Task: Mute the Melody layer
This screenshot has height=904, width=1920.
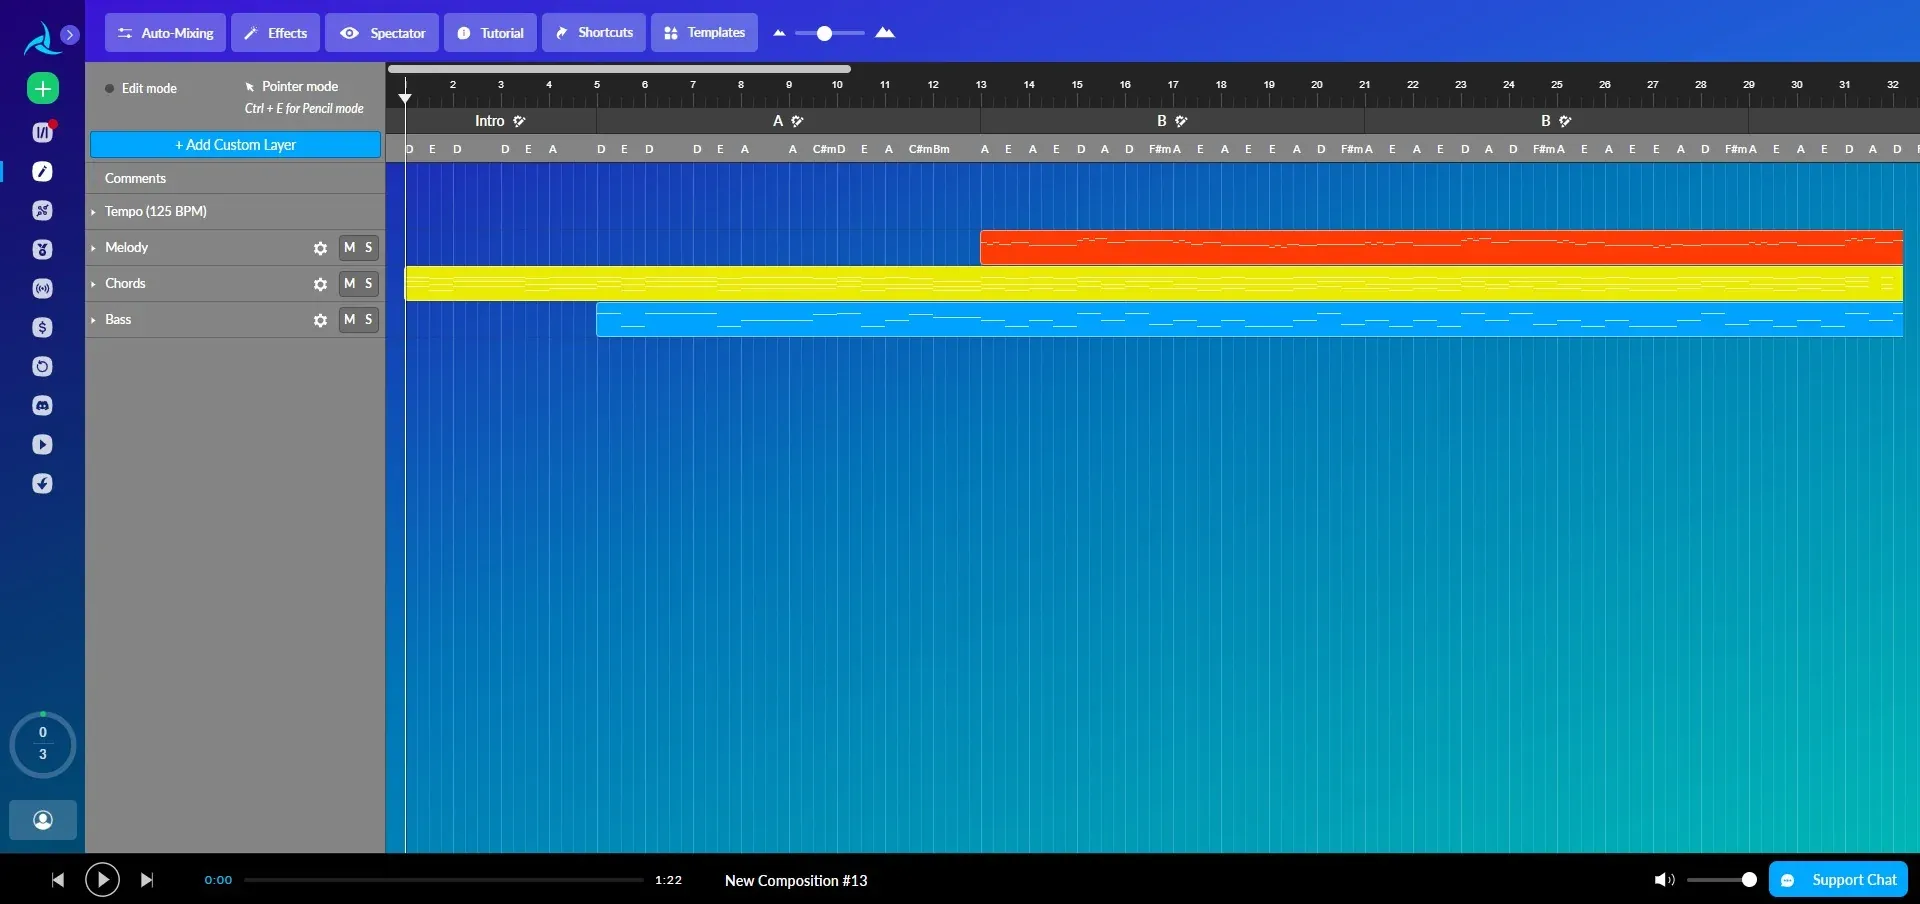Action: tap(349, 247)
